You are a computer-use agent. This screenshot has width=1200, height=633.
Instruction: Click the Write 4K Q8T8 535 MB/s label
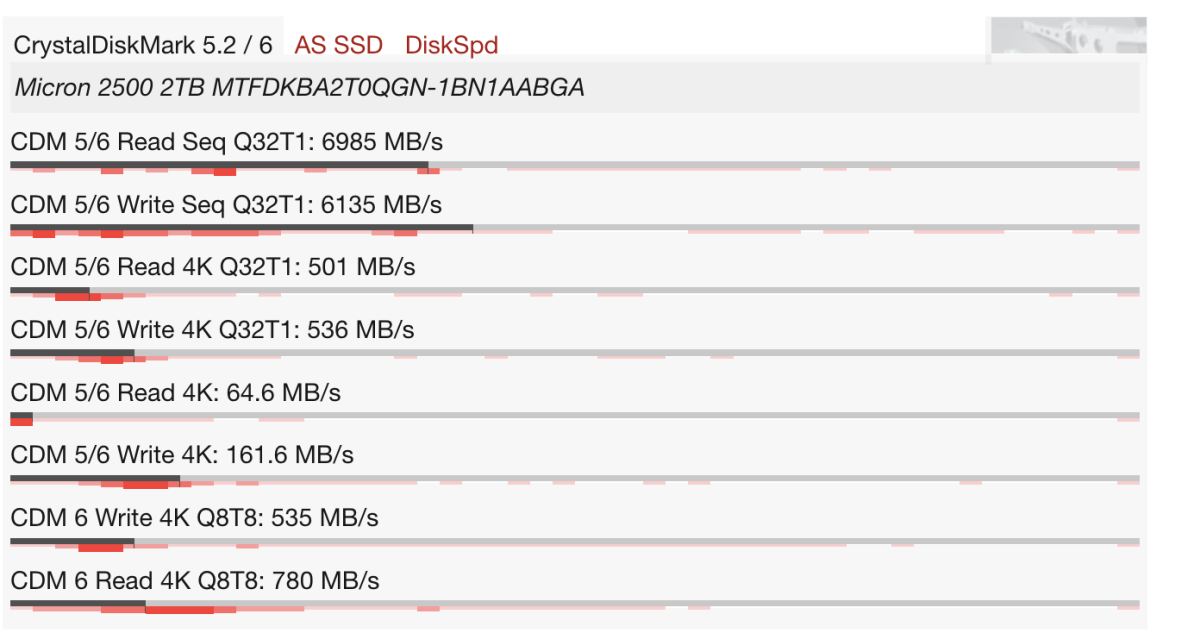pos(195,518)
